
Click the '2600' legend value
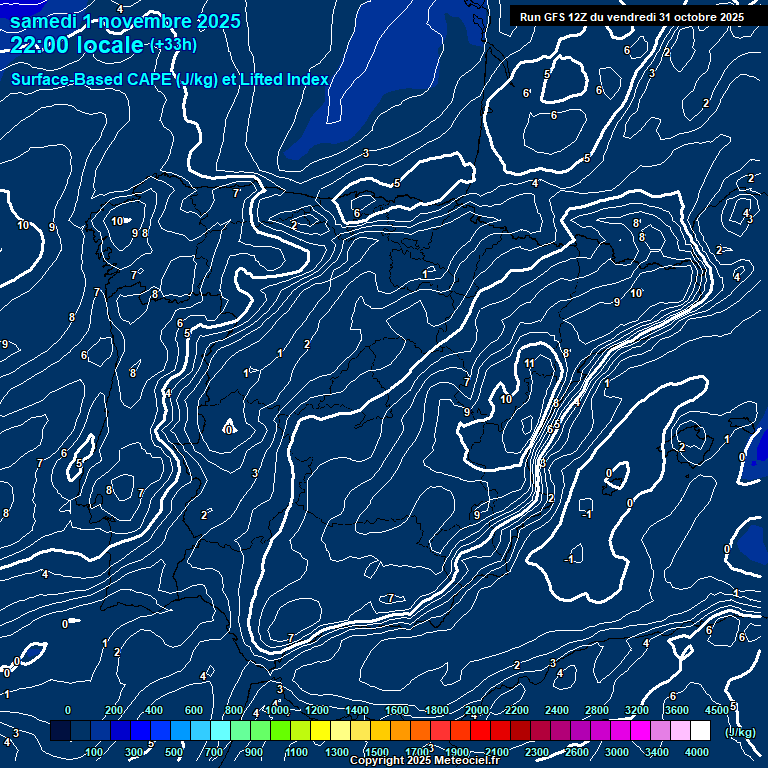click(x=577, y=752)
